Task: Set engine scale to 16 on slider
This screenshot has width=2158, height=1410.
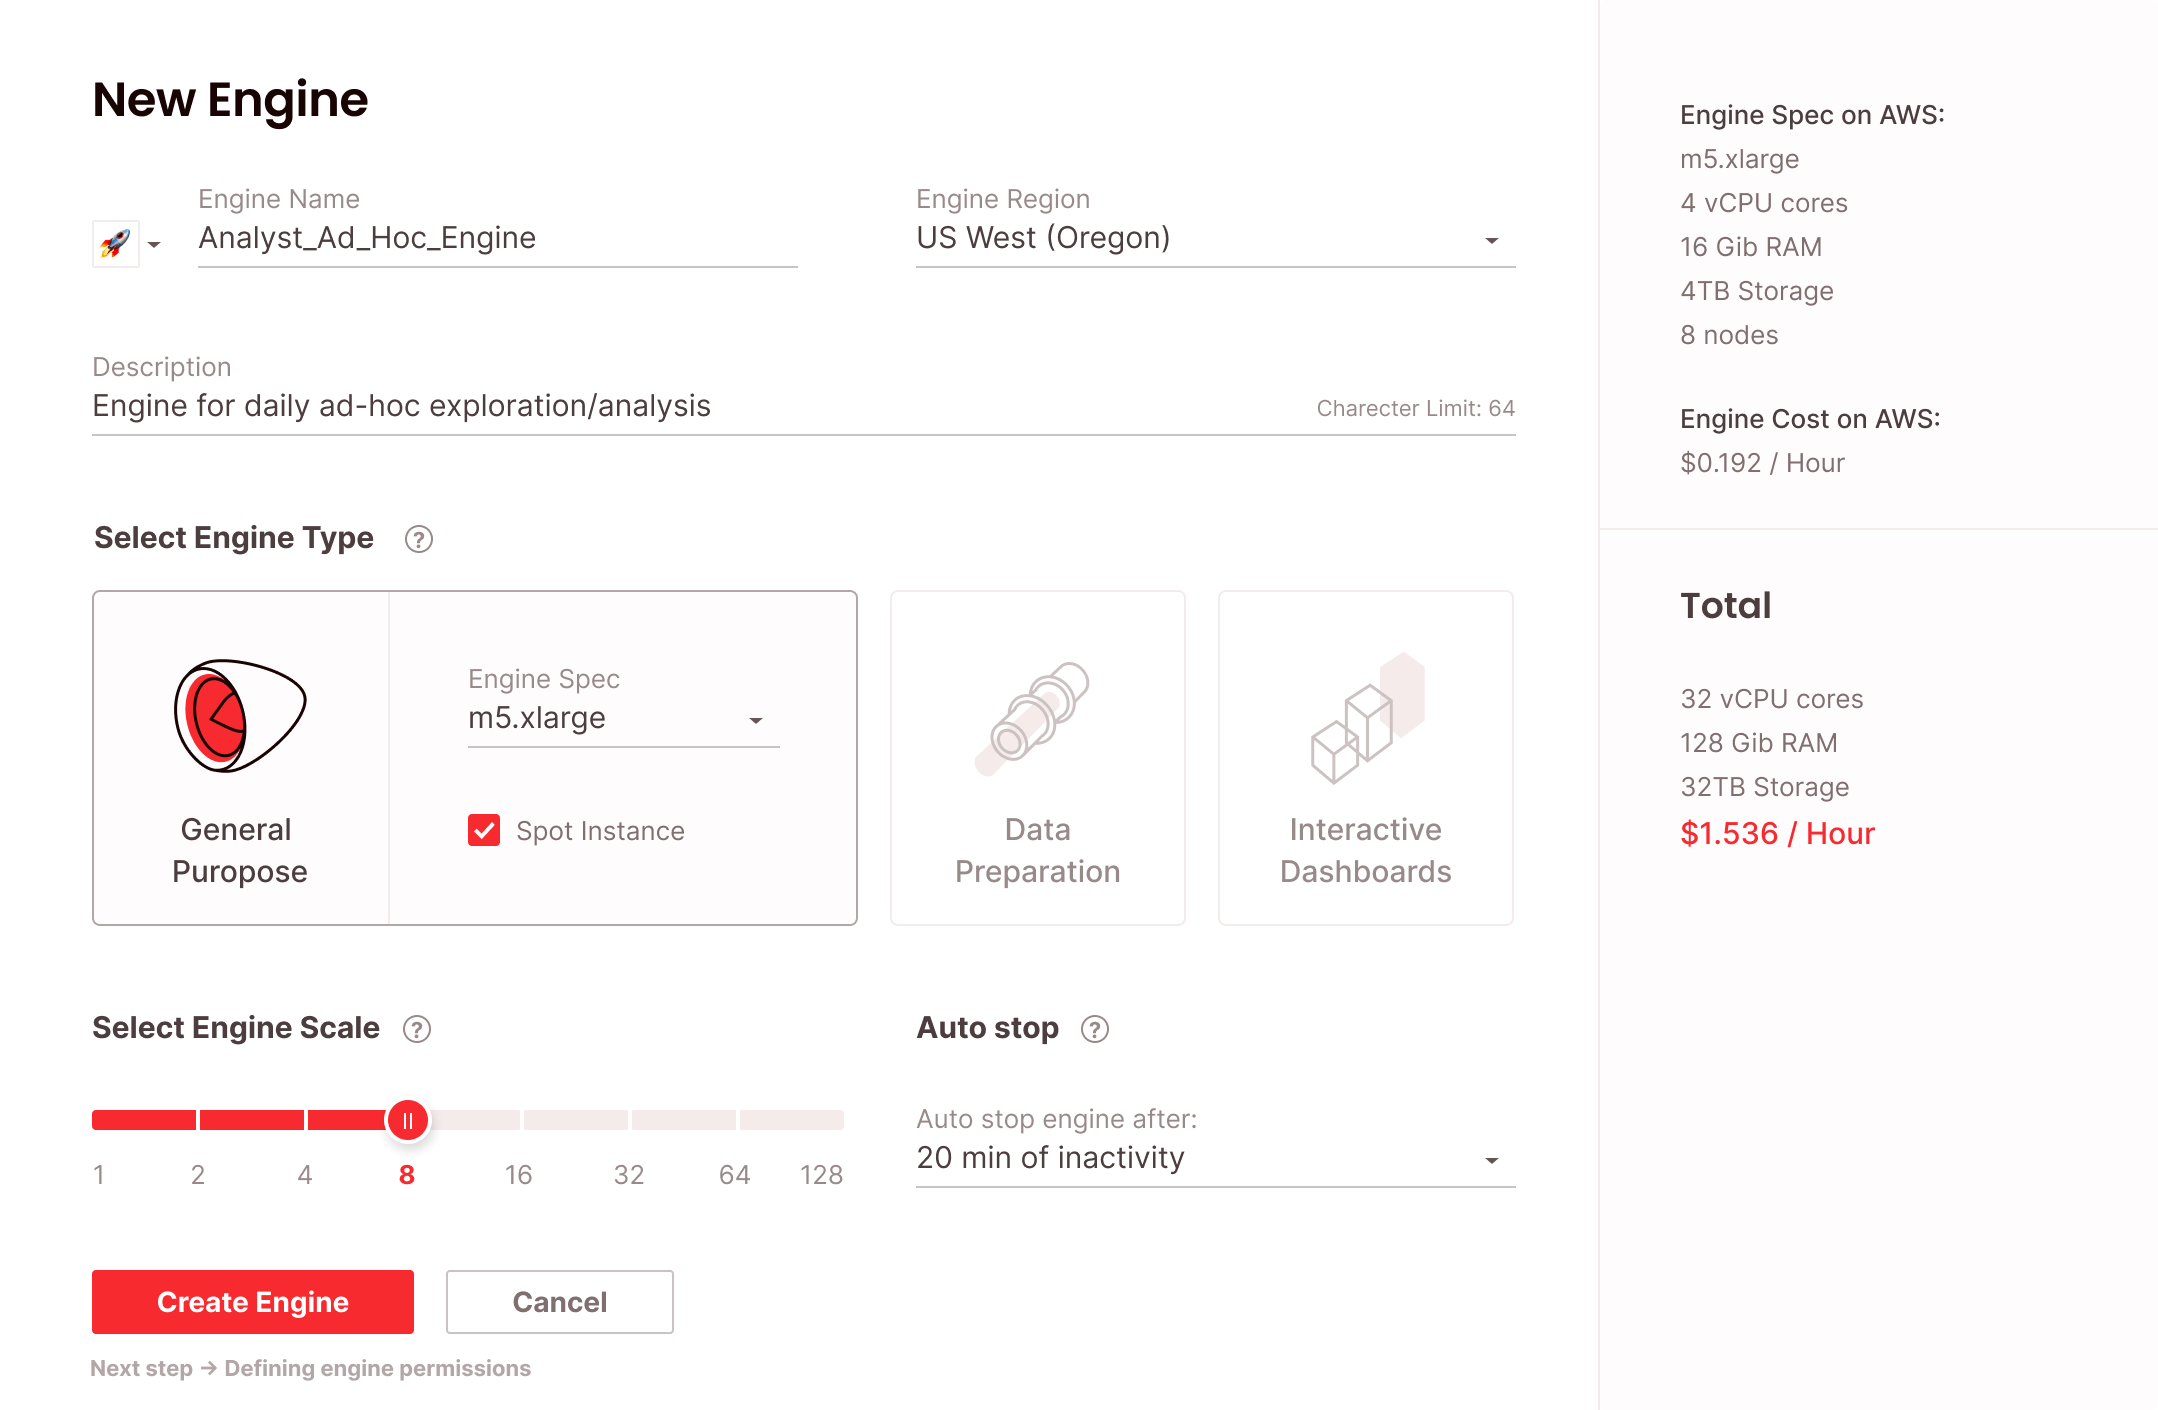Action: pos(520,1120)
